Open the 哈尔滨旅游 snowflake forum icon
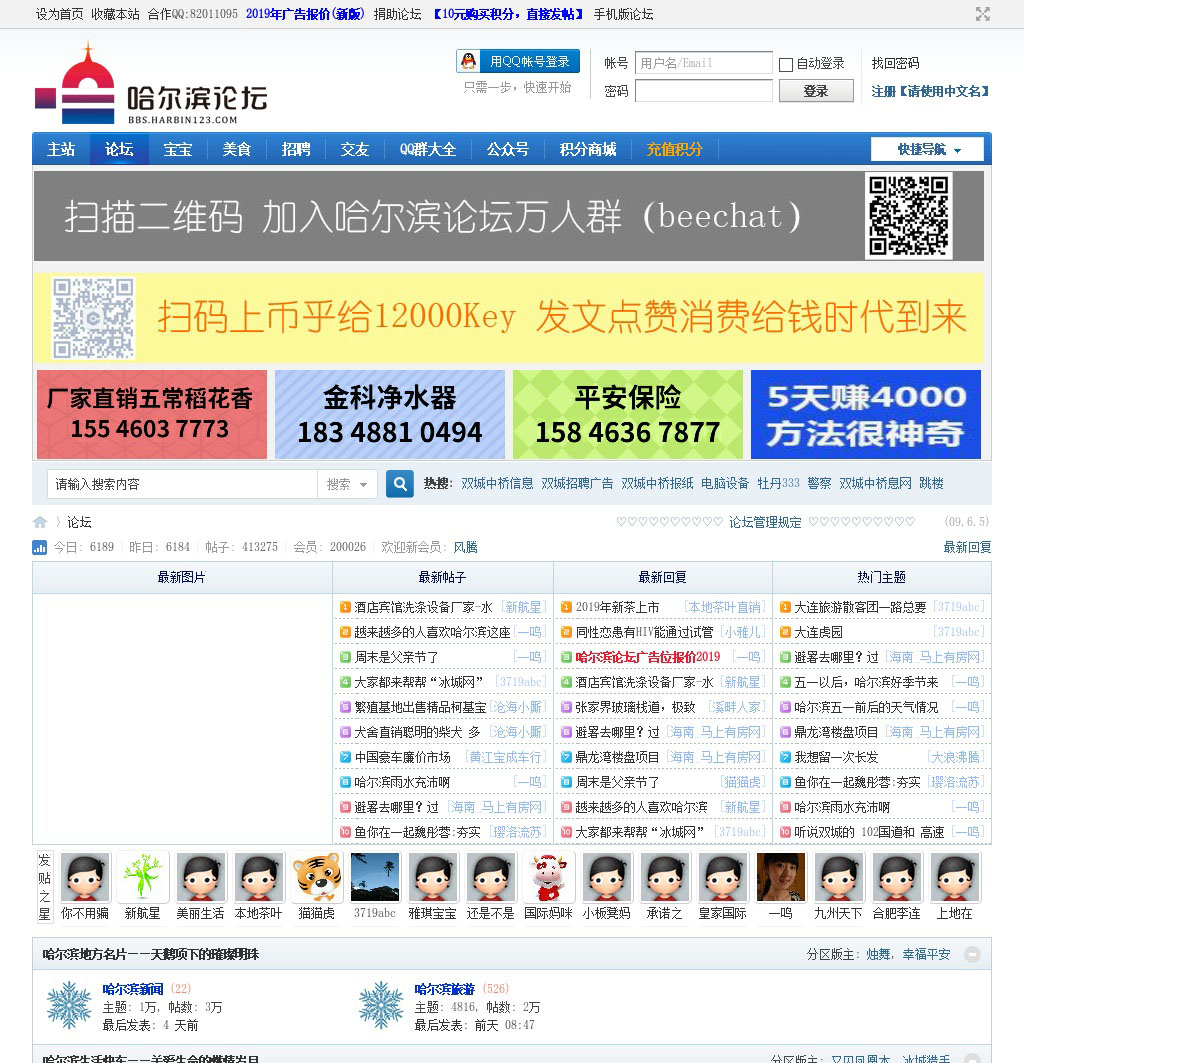This screenshot has width=1200, height=1063. (x=381, y=1005)
